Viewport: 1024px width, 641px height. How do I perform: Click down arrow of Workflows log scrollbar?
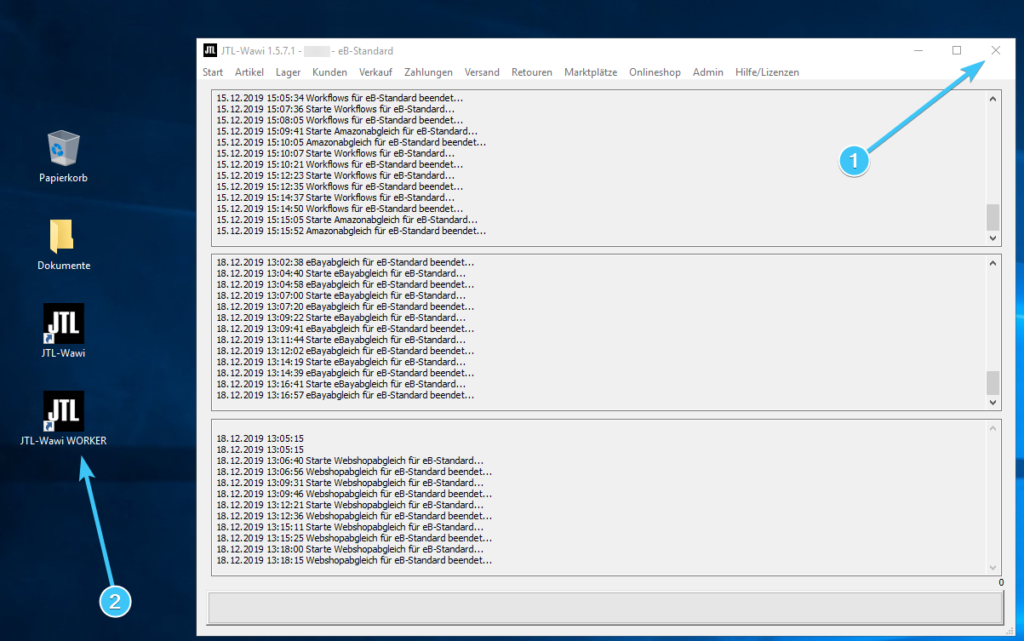993,238
